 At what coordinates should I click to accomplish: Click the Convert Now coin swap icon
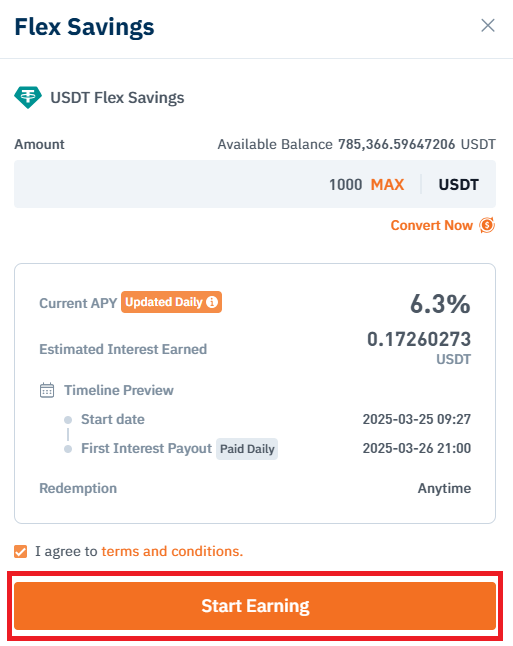487,225
